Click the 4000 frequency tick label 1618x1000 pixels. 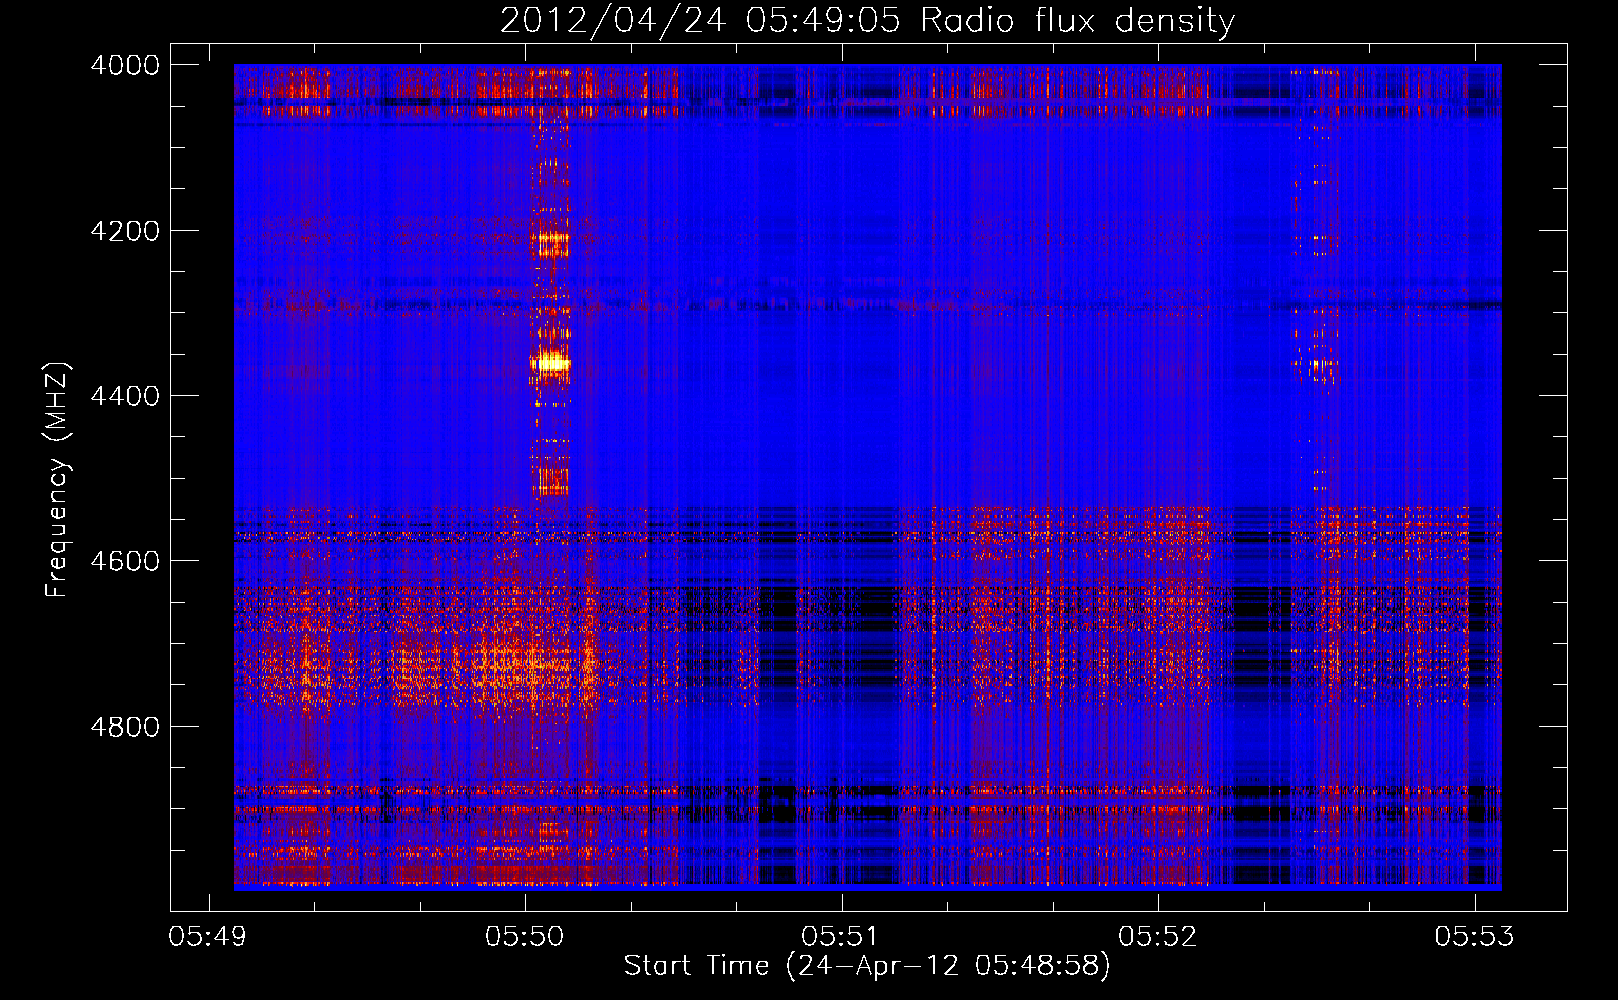point(125,65)
